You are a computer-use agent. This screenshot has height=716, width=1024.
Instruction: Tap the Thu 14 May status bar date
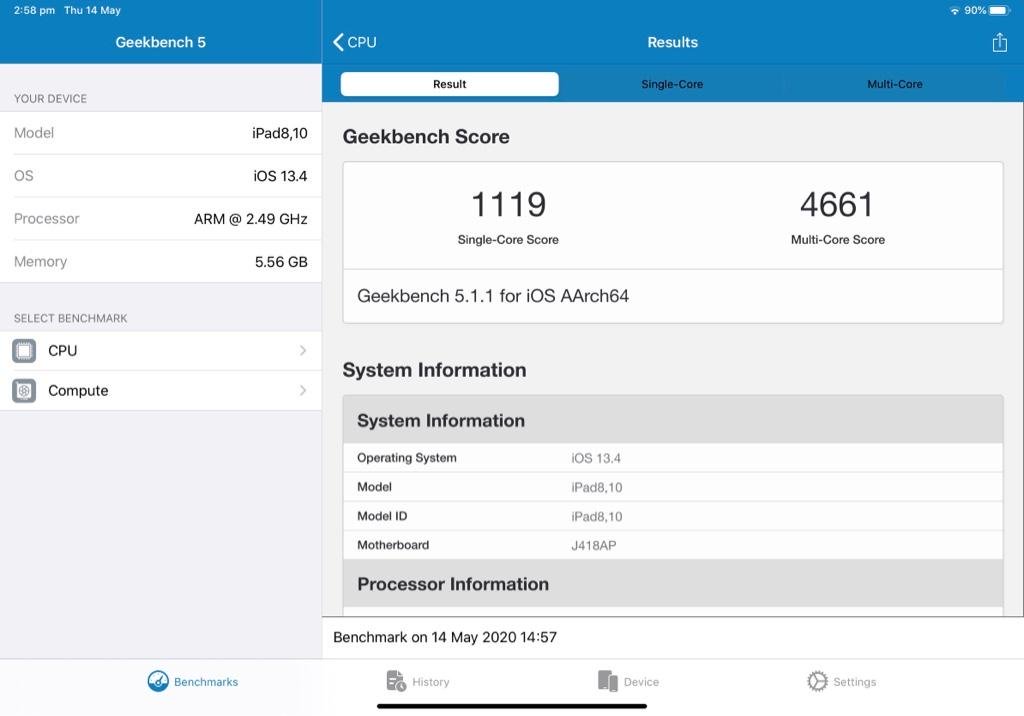click(x=92, y=10)
